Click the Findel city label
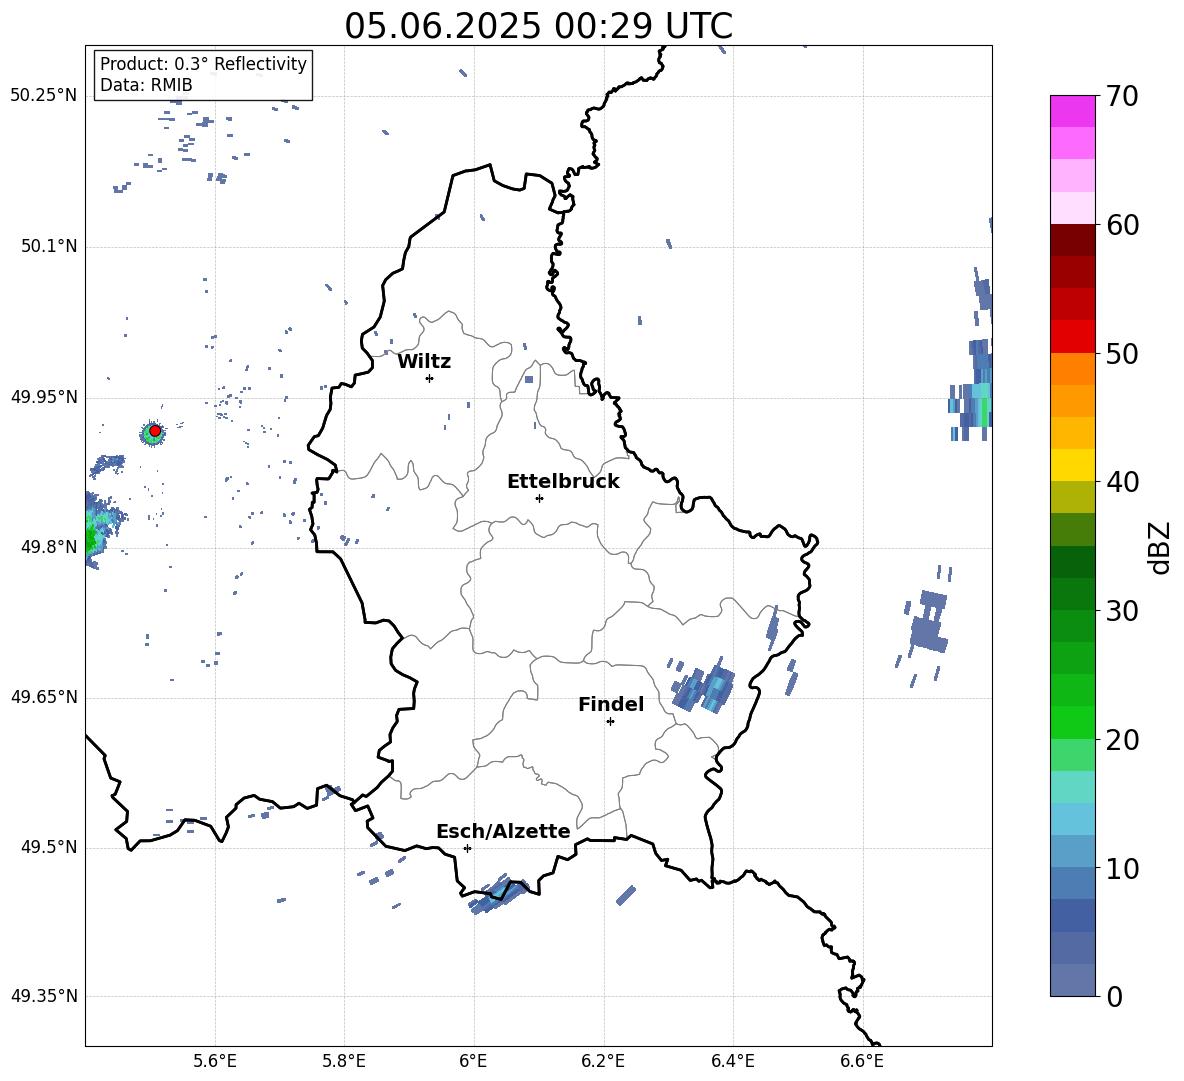 click(x=611, y=704)
